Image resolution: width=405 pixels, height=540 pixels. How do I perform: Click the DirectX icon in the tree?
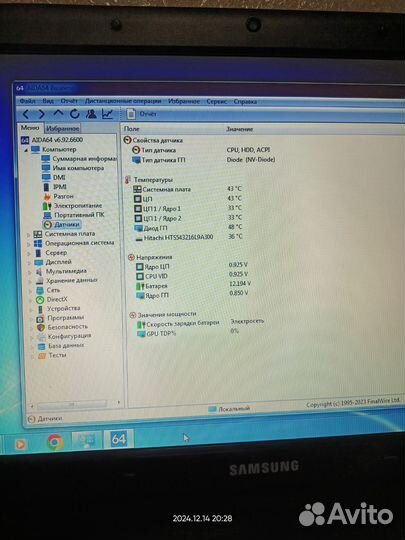click(40, 300)
